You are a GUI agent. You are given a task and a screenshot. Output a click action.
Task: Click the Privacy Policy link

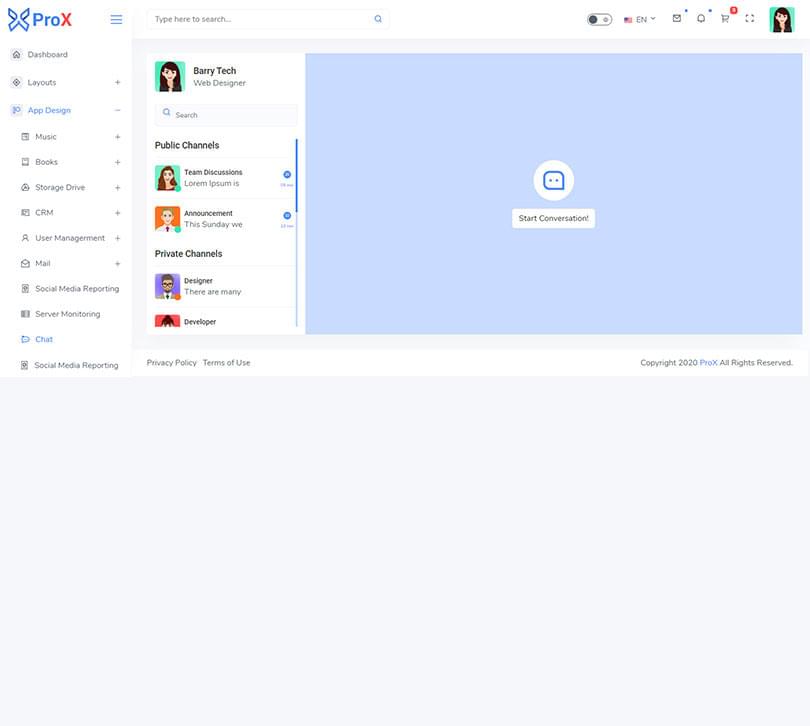172,363
